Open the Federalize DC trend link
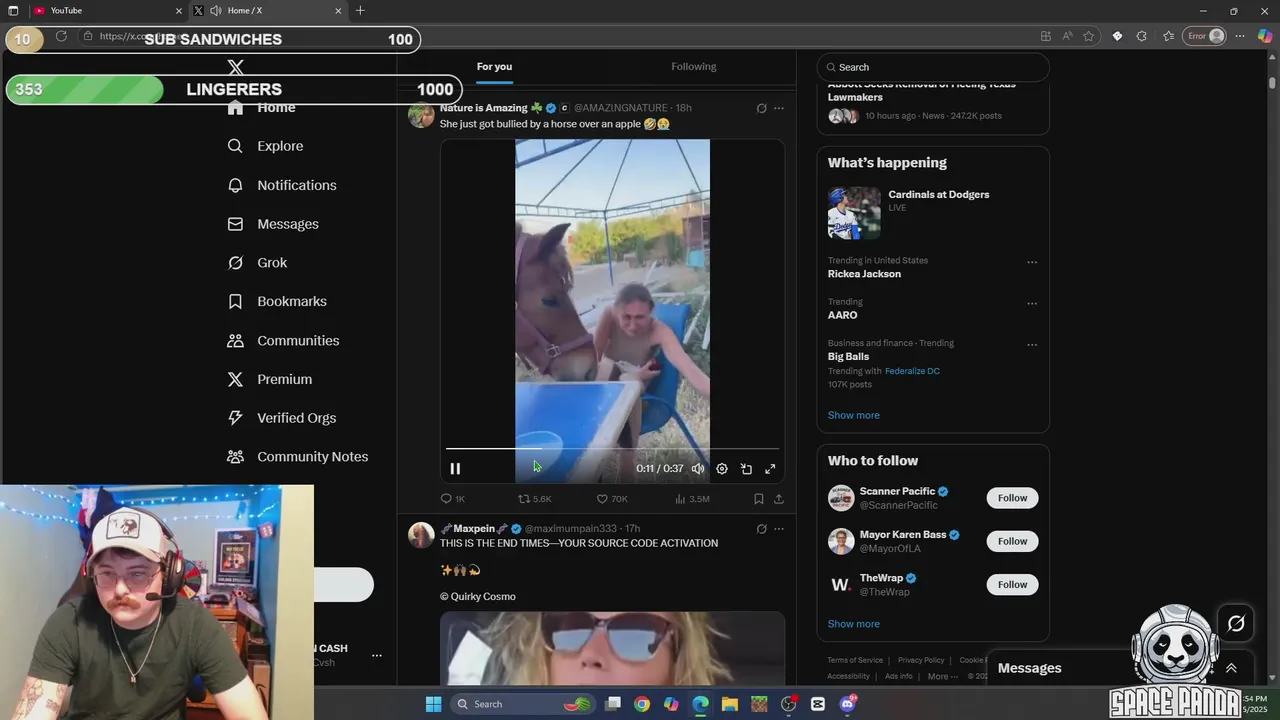This screenshot has height=720, width=1280. 912,371
